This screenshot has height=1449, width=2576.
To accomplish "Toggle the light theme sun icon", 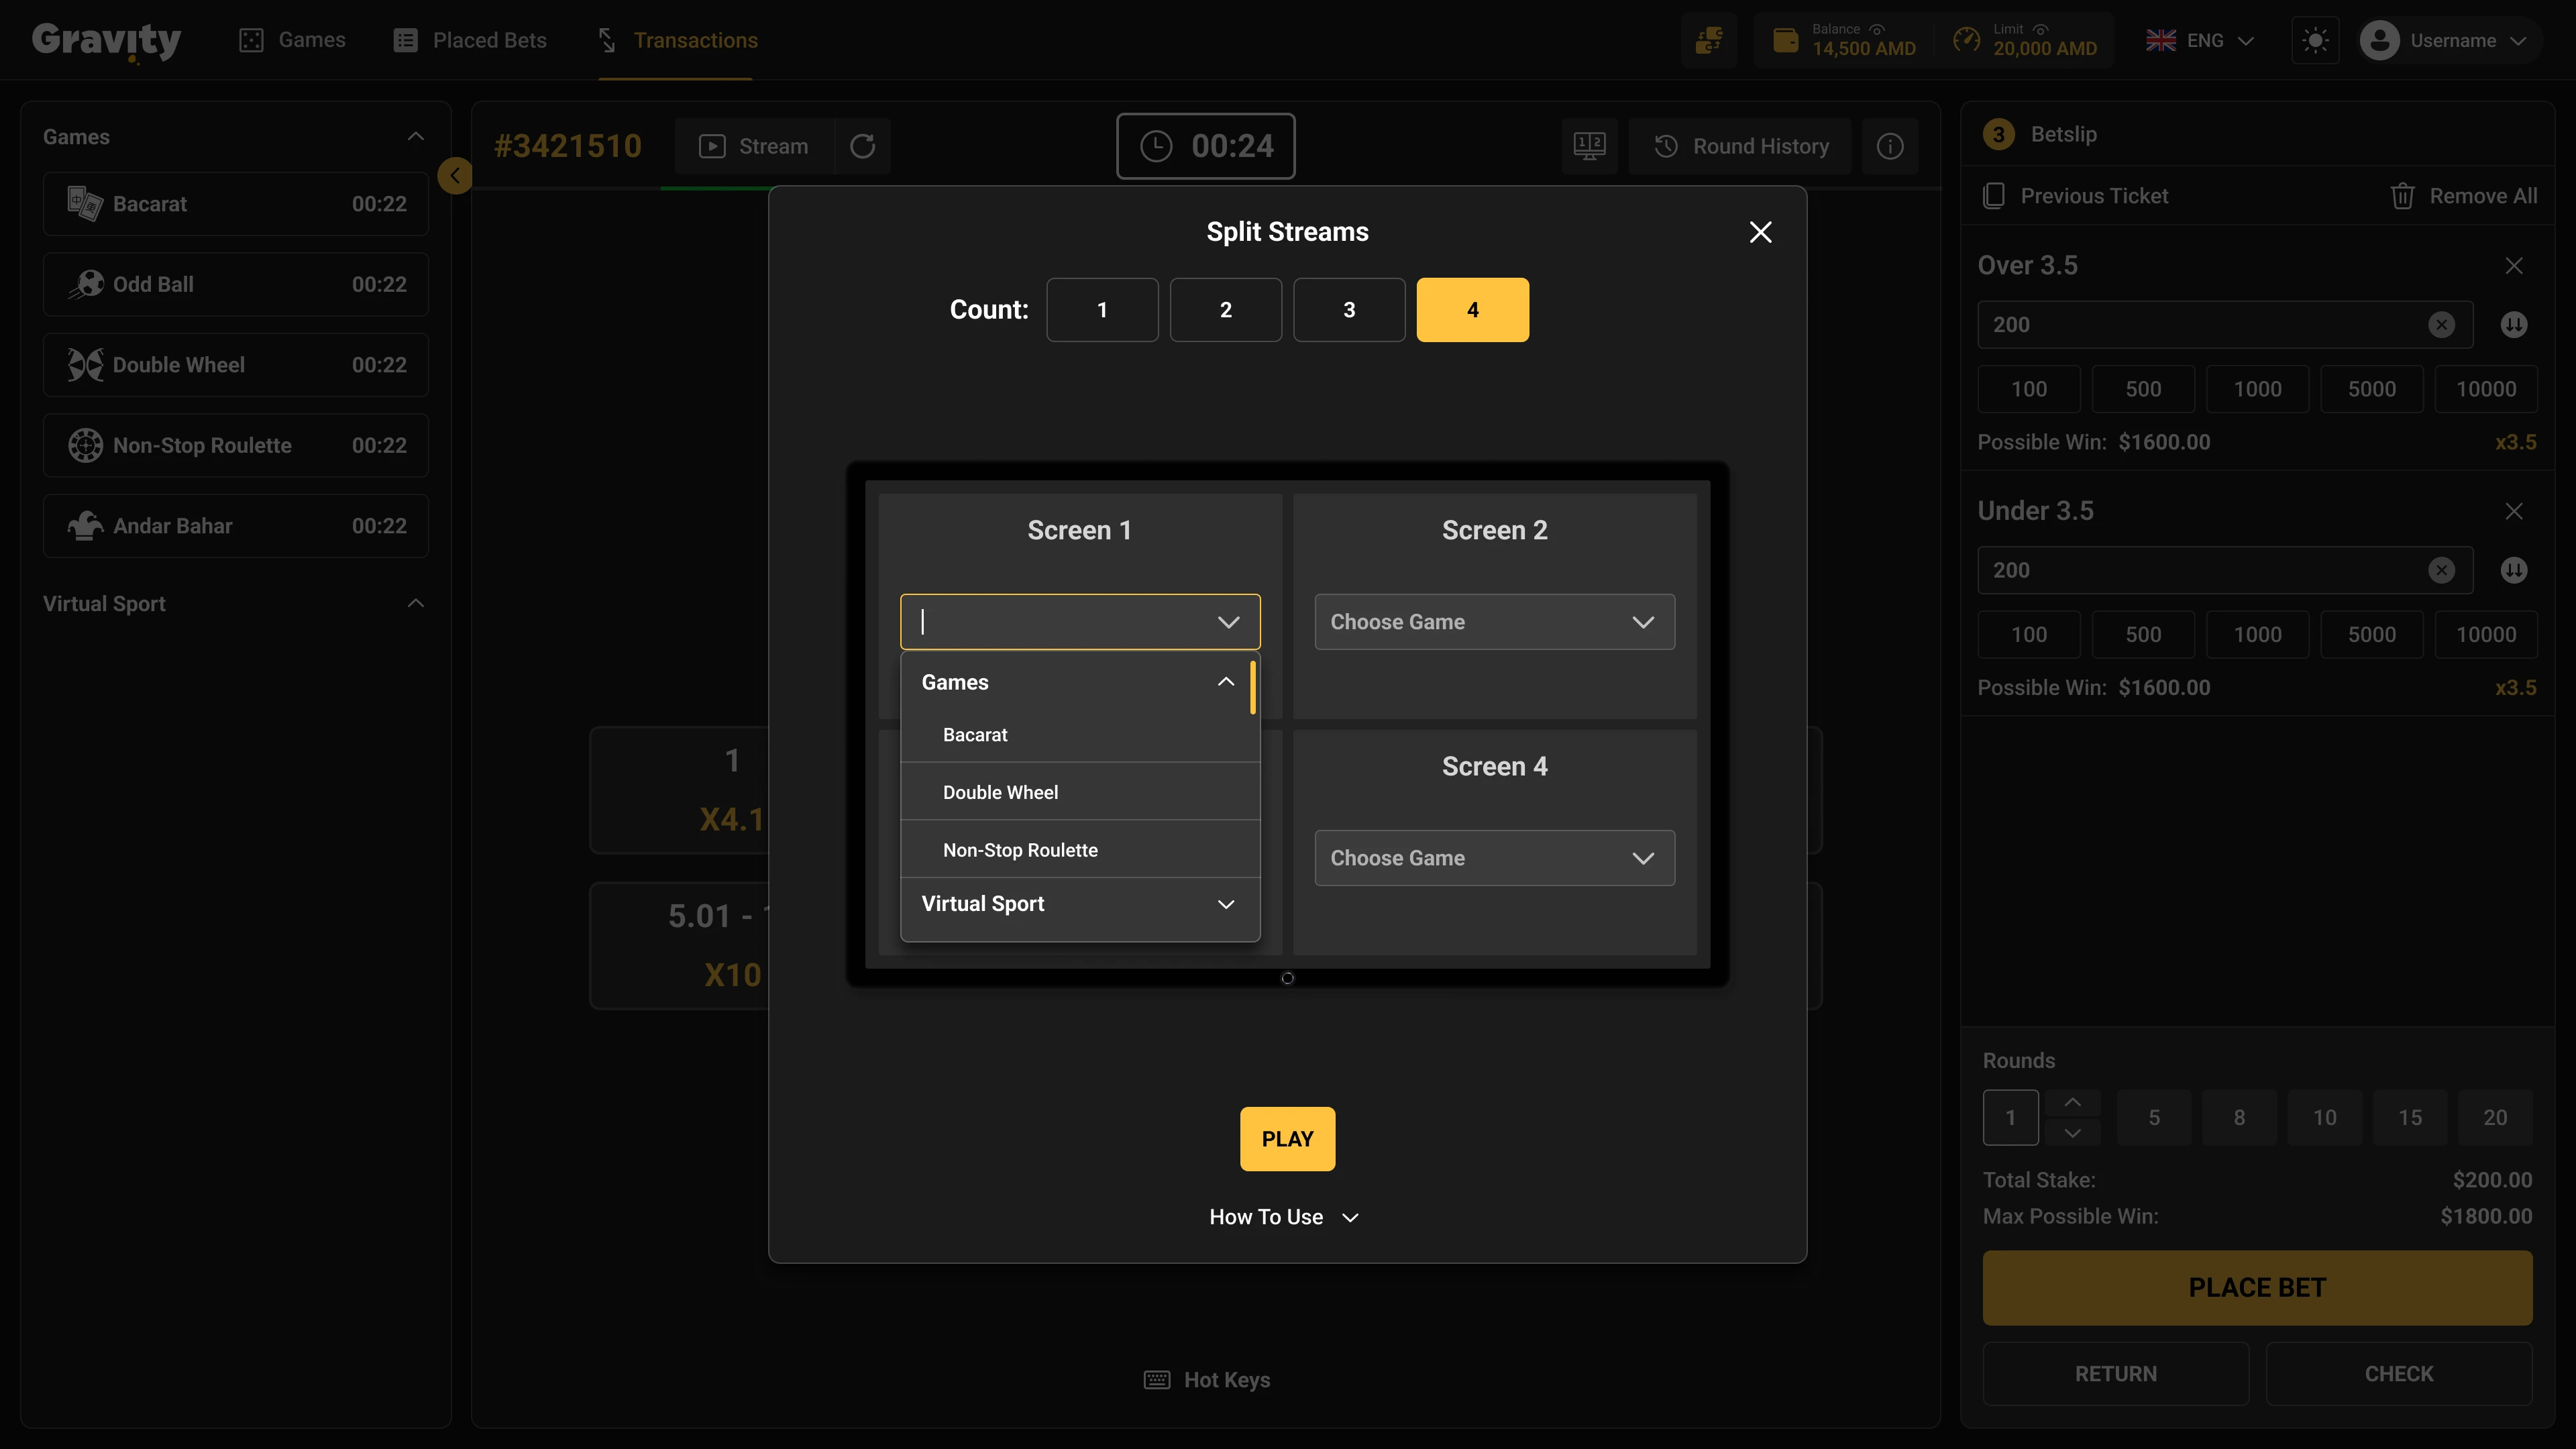I will pyautogui.click(x=2315, y=41).
